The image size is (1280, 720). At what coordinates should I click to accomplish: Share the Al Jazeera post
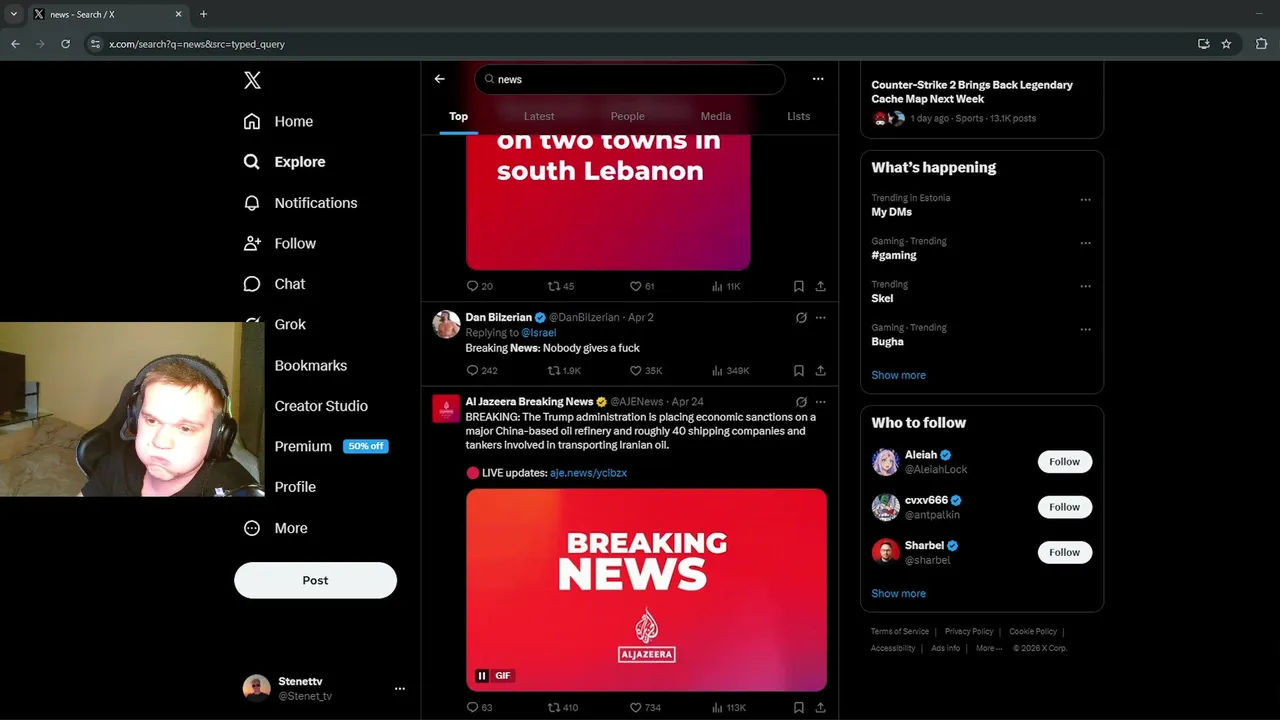tap(820, 707)
